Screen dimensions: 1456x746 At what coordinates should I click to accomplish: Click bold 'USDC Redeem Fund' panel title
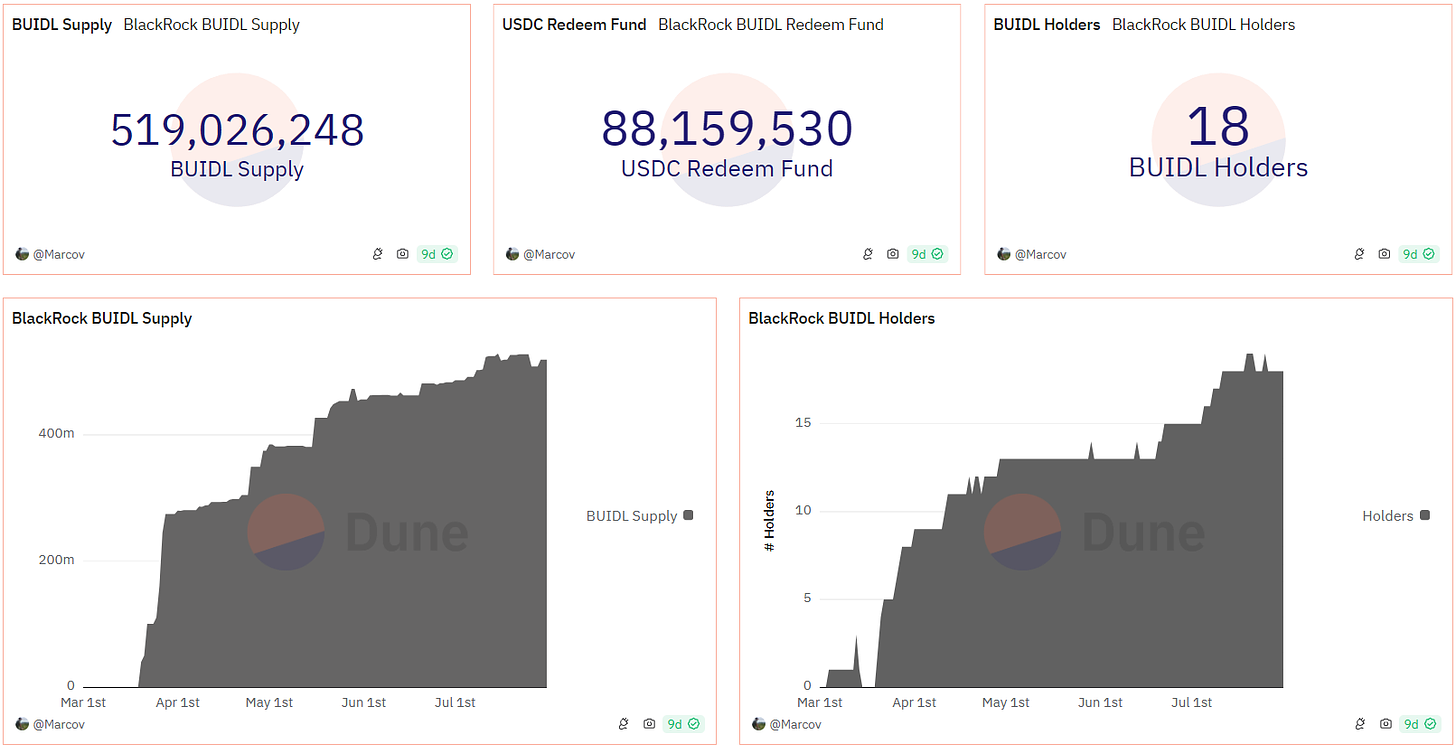(575, 25)
